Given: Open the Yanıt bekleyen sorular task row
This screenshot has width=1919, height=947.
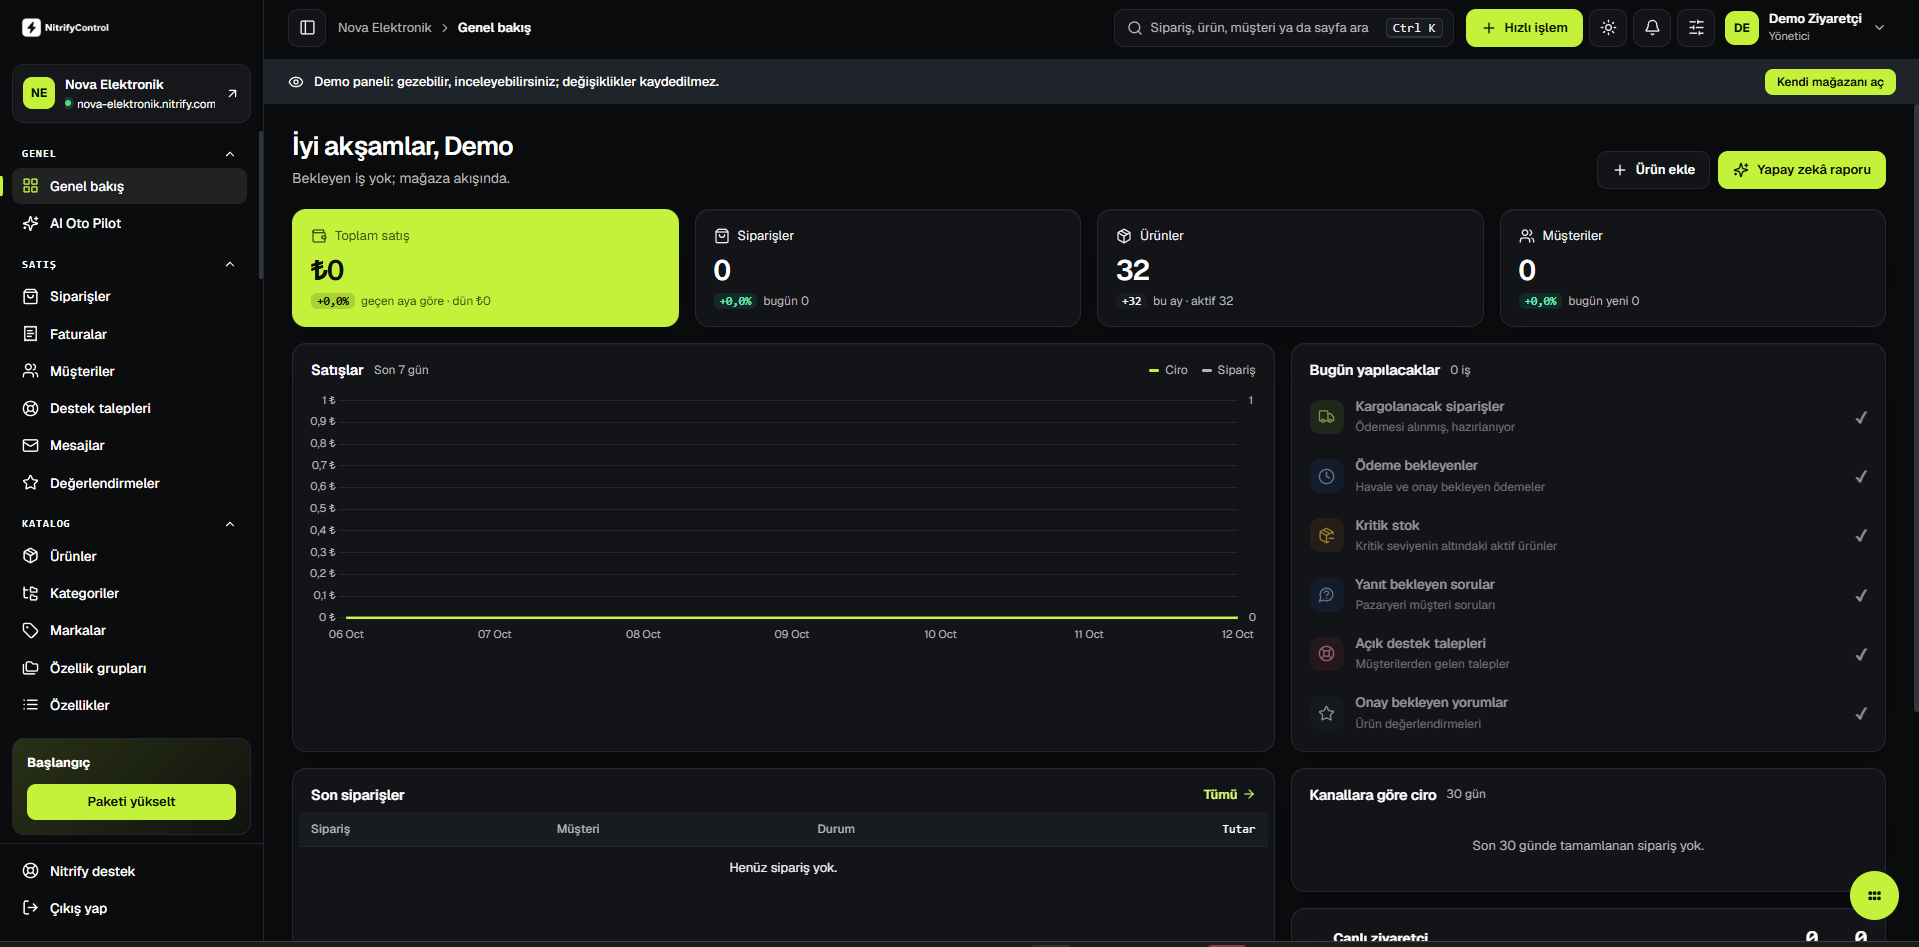Looking at the screenshot, I should tap(1588, 595).
